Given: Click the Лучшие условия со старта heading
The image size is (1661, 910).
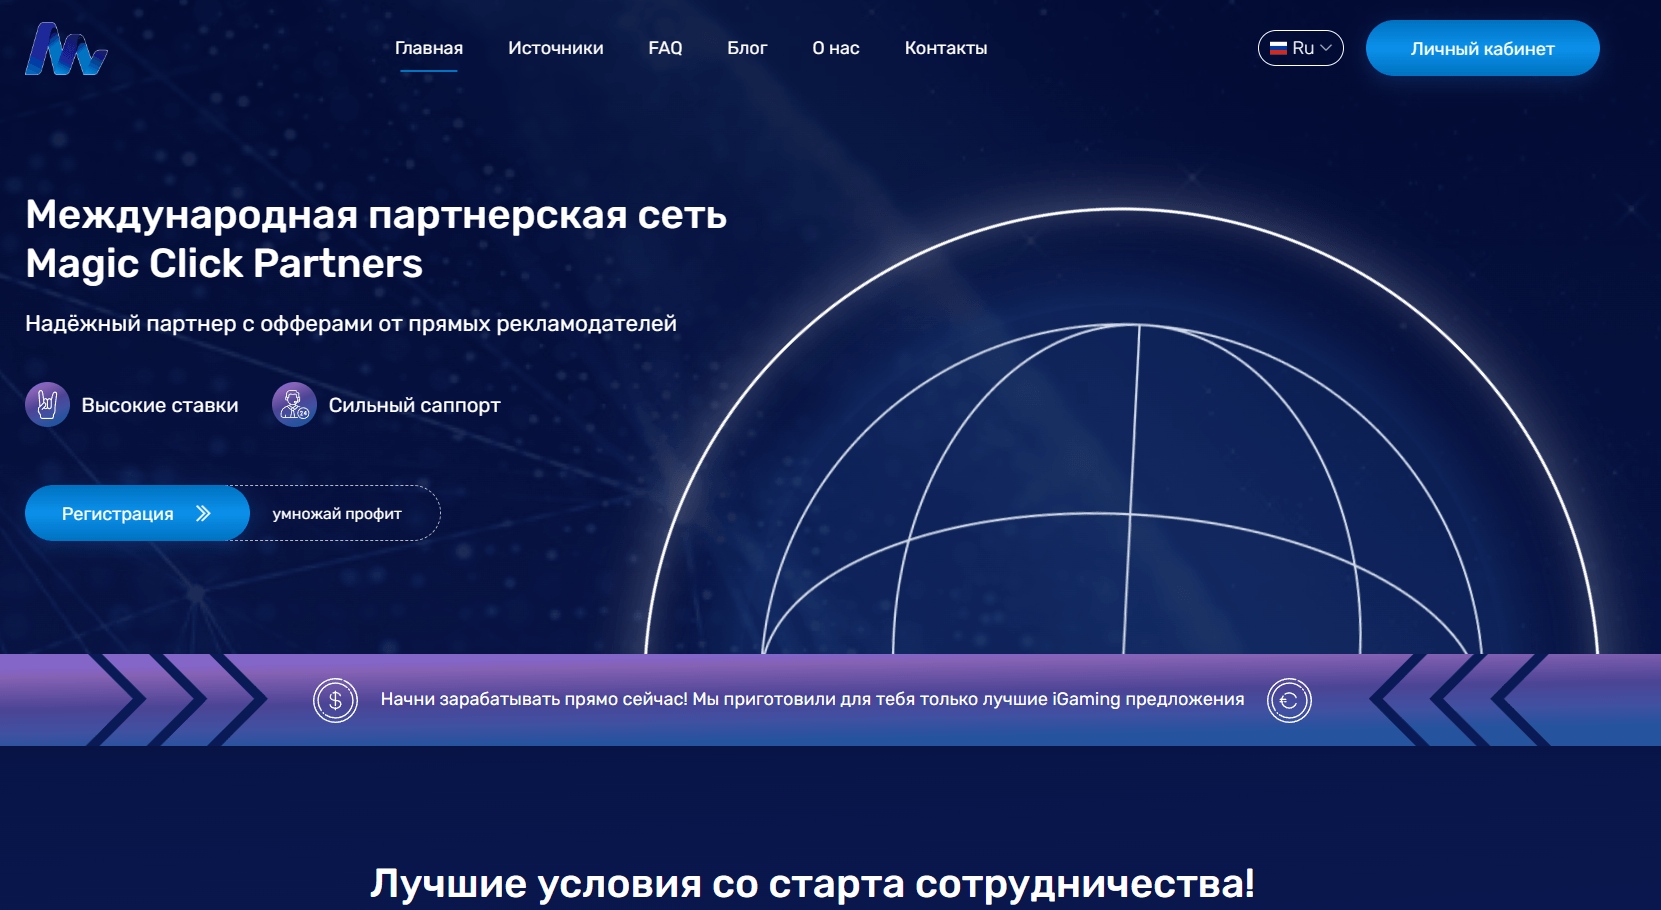Looking at the screenshot, I should click(812, 883).
